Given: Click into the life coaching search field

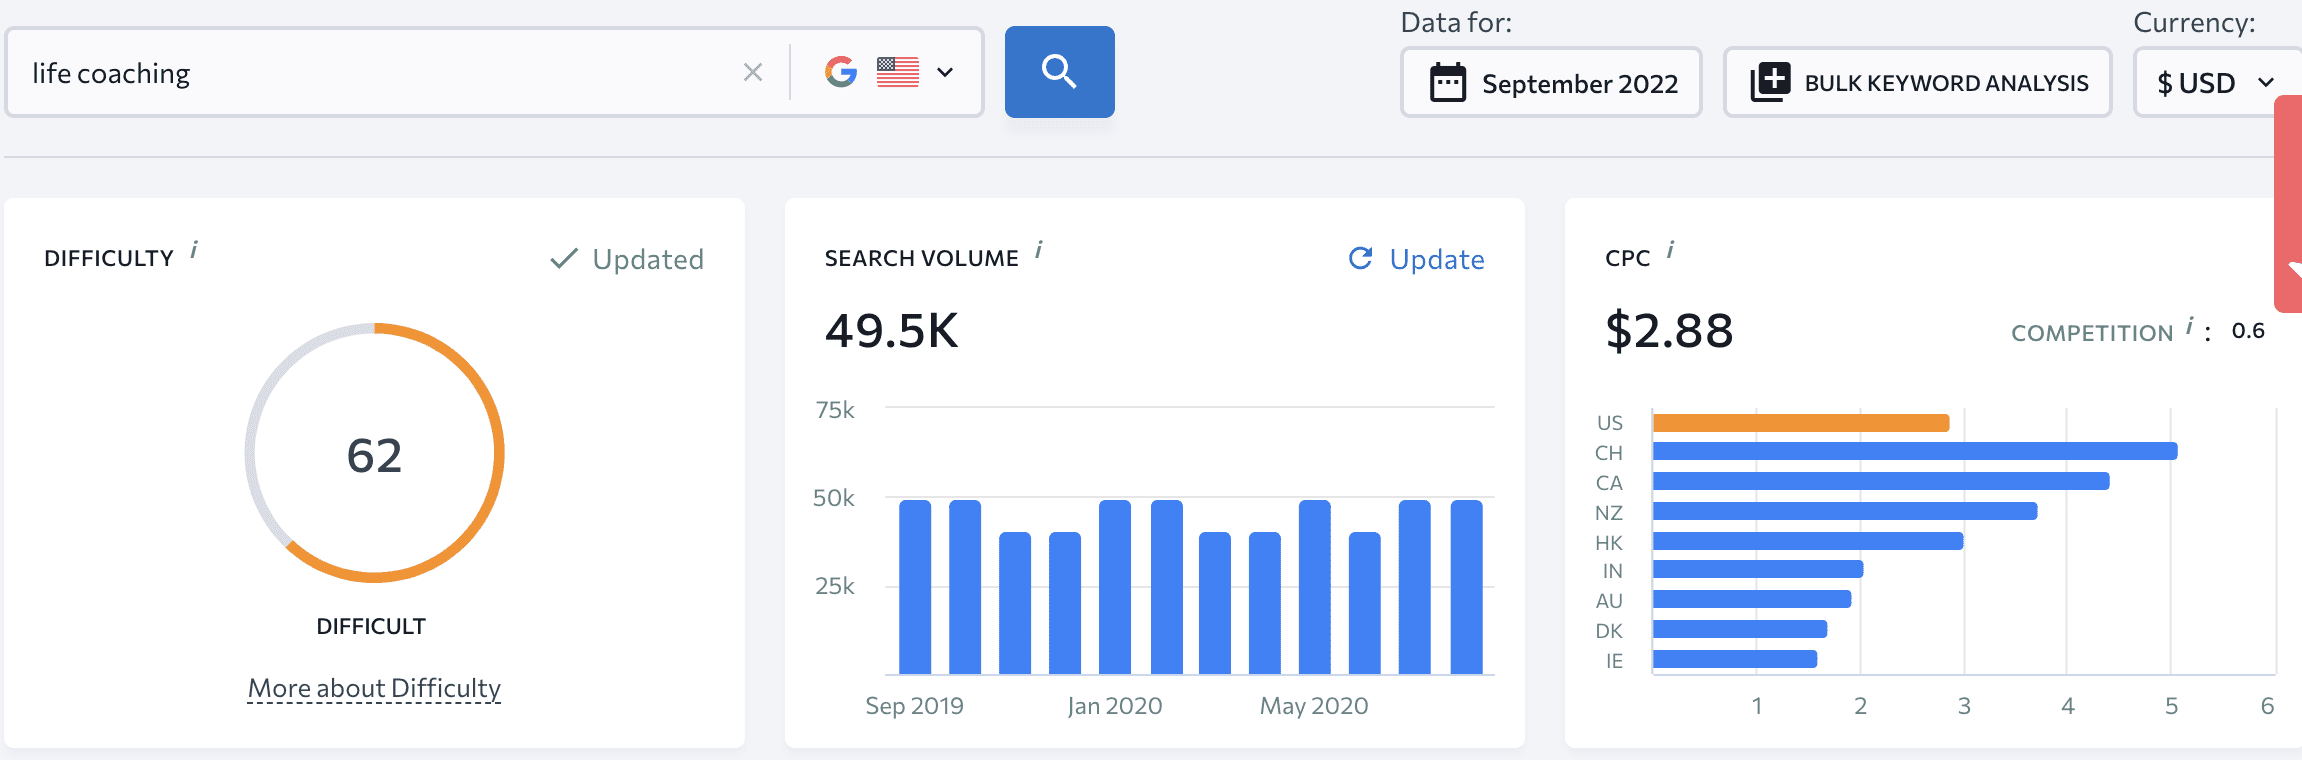Looking at the screenshot, I should pos(380,73).
